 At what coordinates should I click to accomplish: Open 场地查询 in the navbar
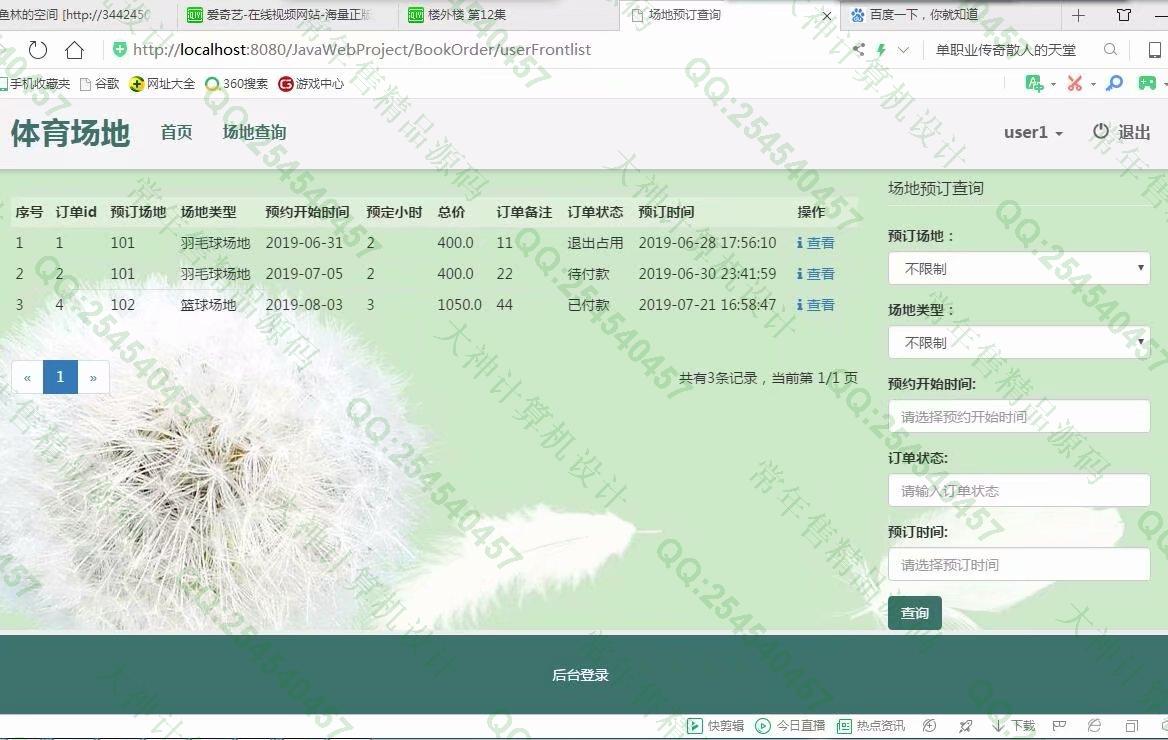tap(255, 133)
